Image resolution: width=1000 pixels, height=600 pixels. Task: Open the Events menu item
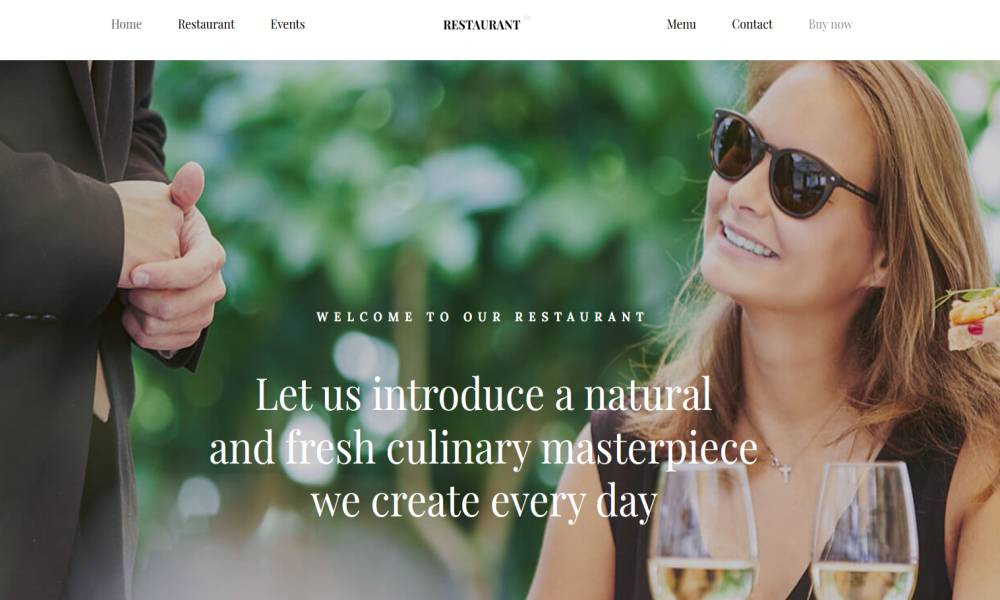[288, 24]
